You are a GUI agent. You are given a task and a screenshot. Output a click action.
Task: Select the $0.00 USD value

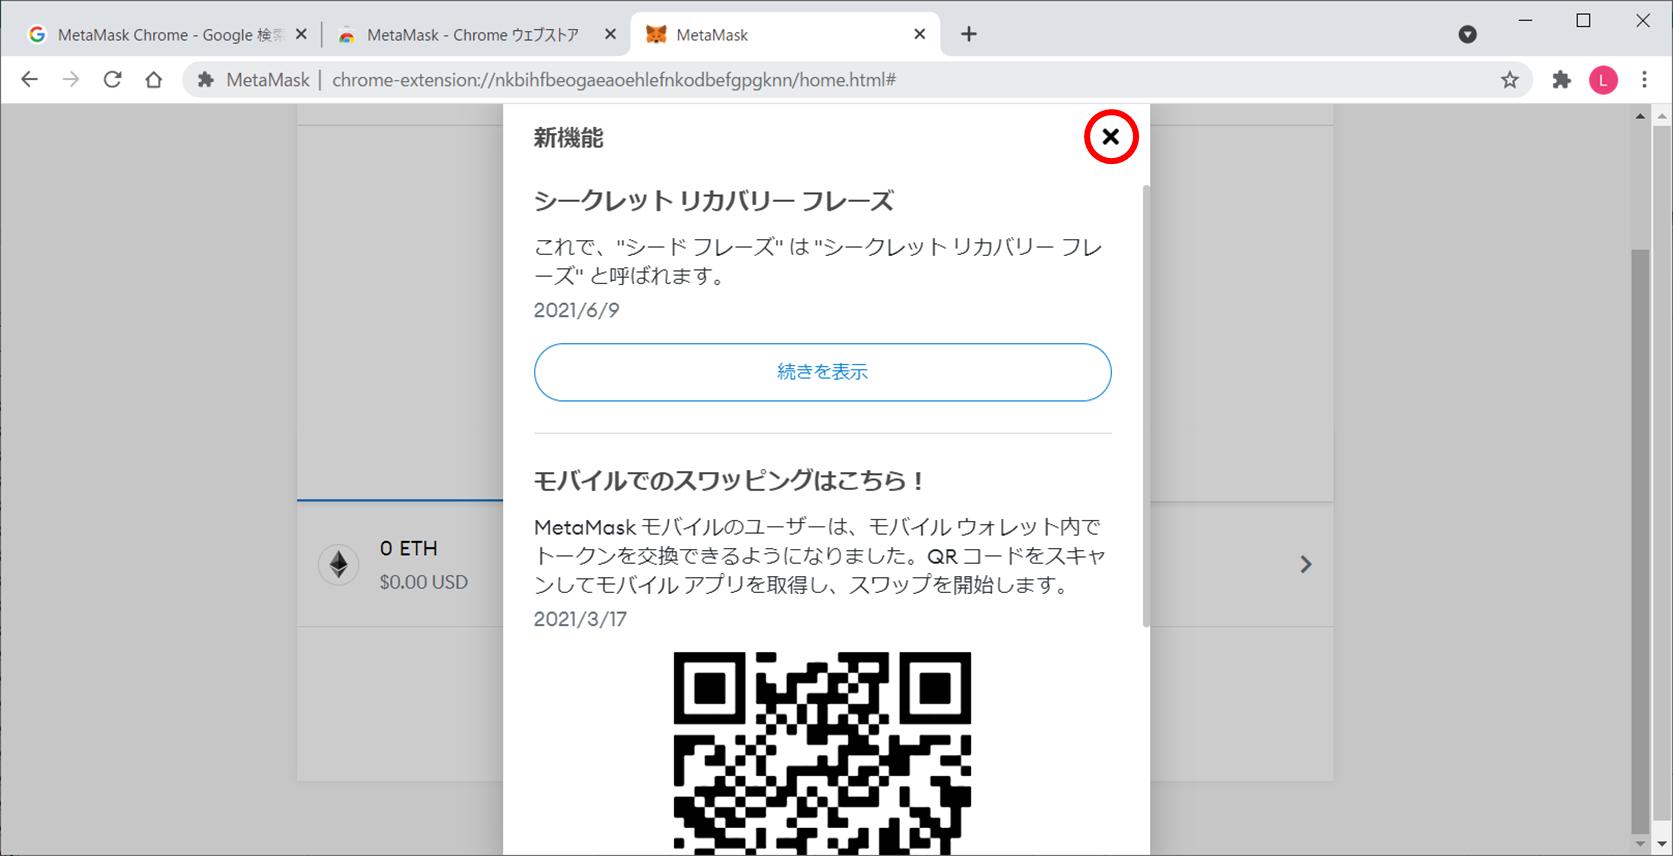(423, 582)
